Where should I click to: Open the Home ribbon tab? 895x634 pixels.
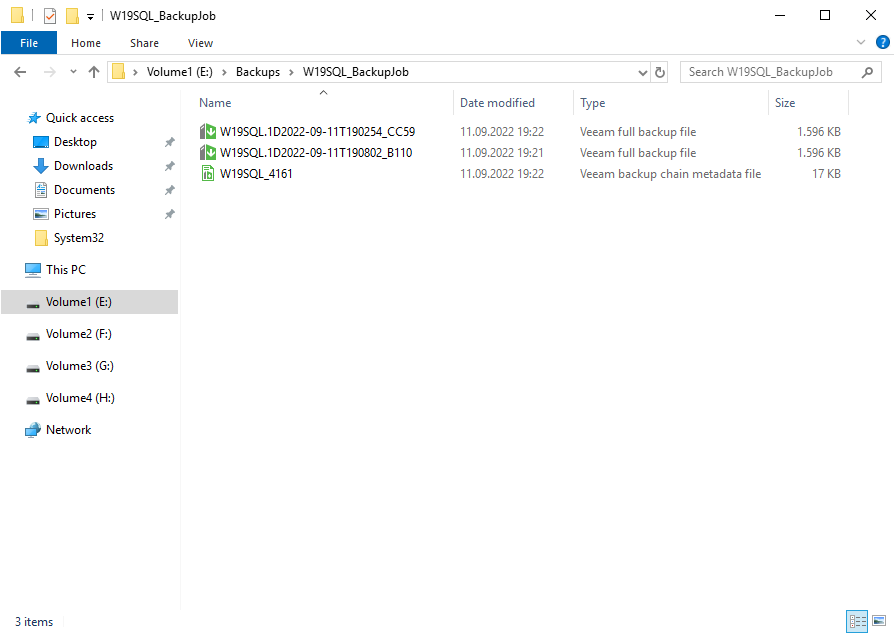(86, 43)
